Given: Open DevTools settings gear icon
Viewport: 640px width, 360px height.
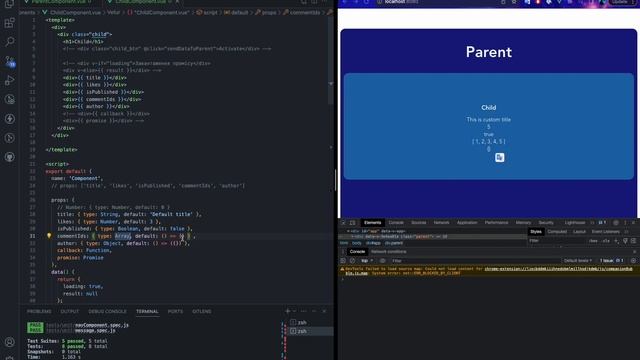Looking at the screenshot, I should [616, 223].
